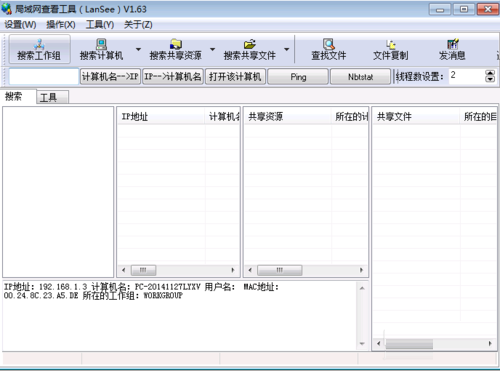Open the 发消息 tool

coord(452,49)
